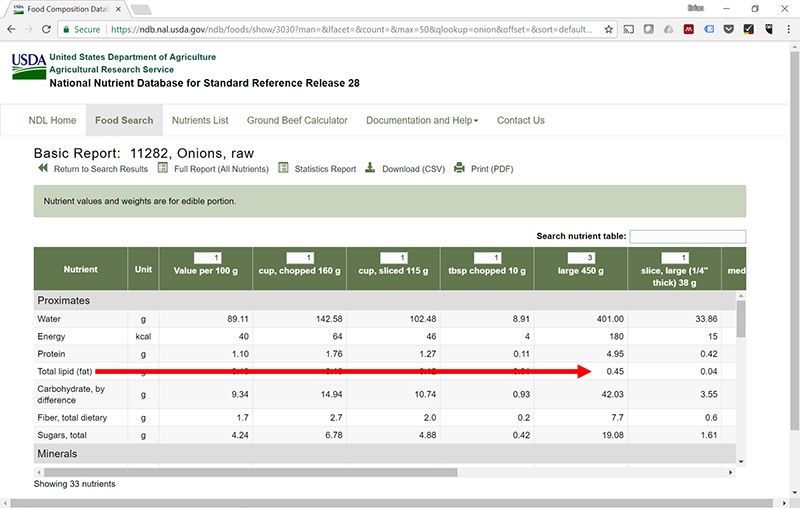The image size is (800, 508).
Task: Click Download (CSV) link
Action: click(x=413, y=169)
